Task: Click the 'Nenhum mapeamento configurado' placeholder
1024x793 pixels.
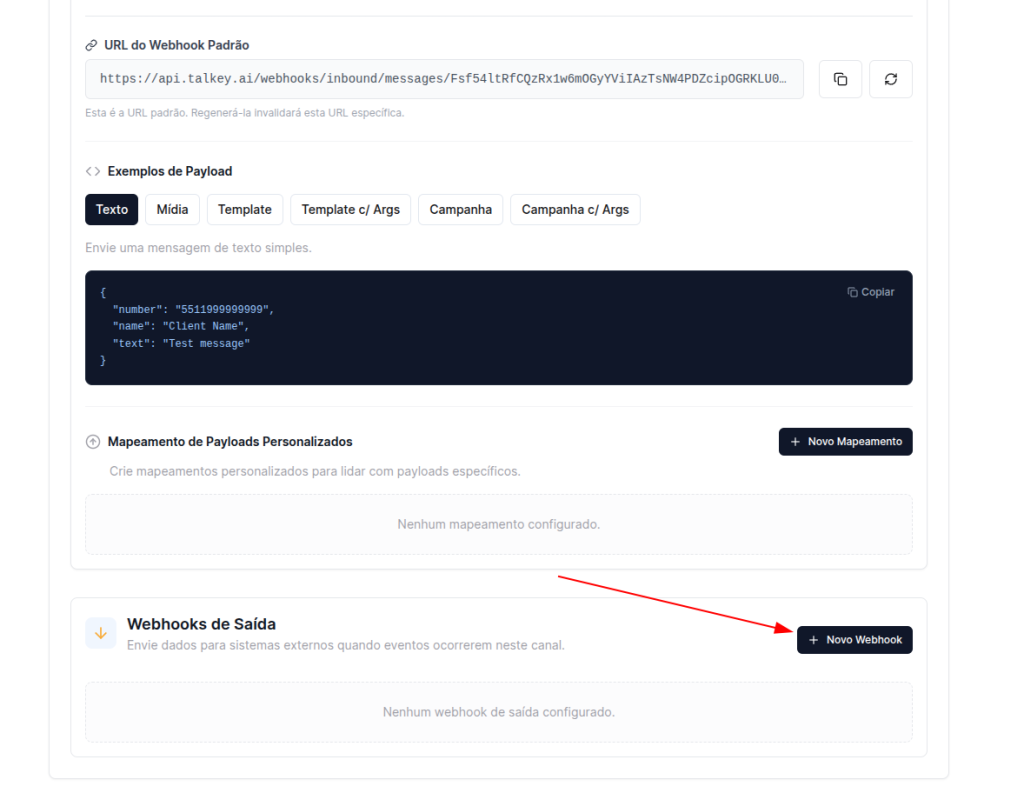Action: (x=498, y=524)
